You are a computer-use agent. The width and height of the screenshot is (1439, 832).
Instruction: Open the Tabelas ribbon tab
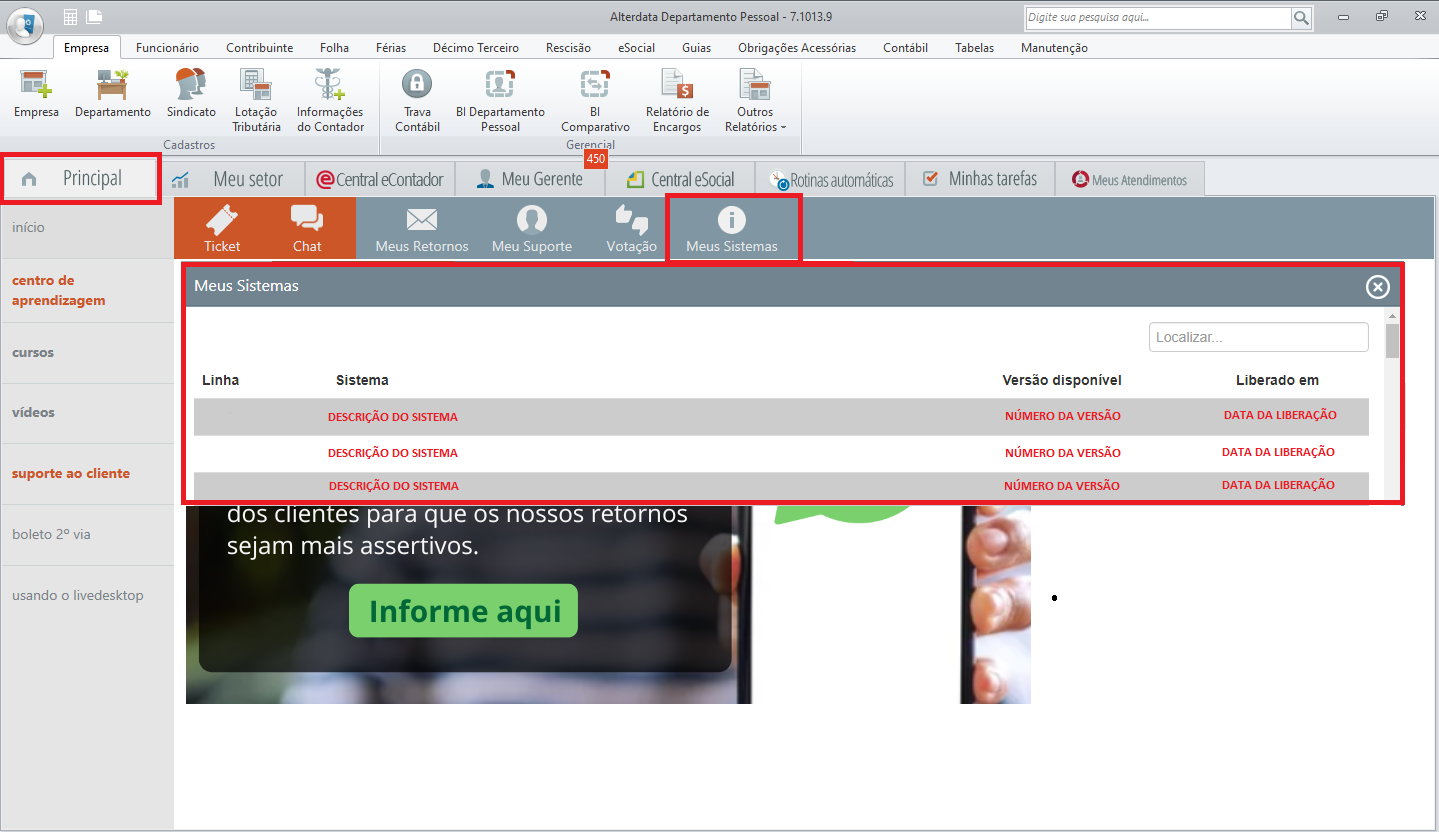[974, 48]
